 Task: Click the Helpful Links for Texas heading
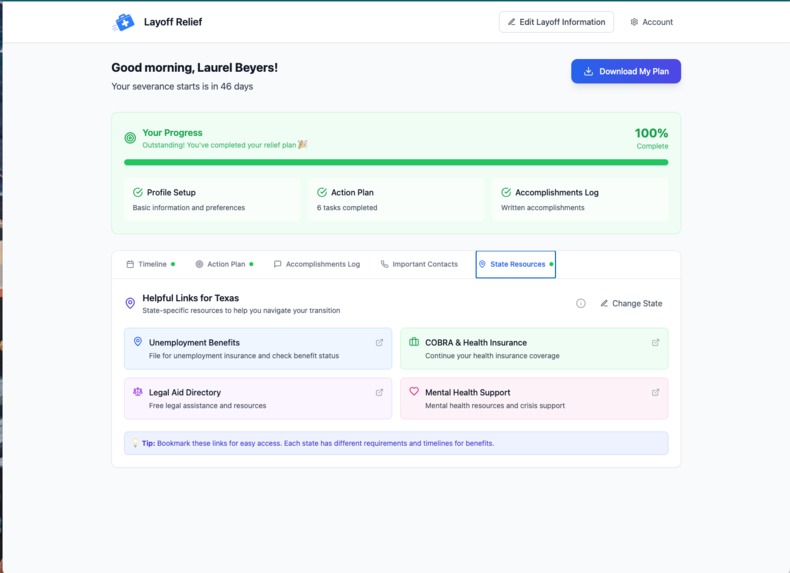tap(190, 298)
